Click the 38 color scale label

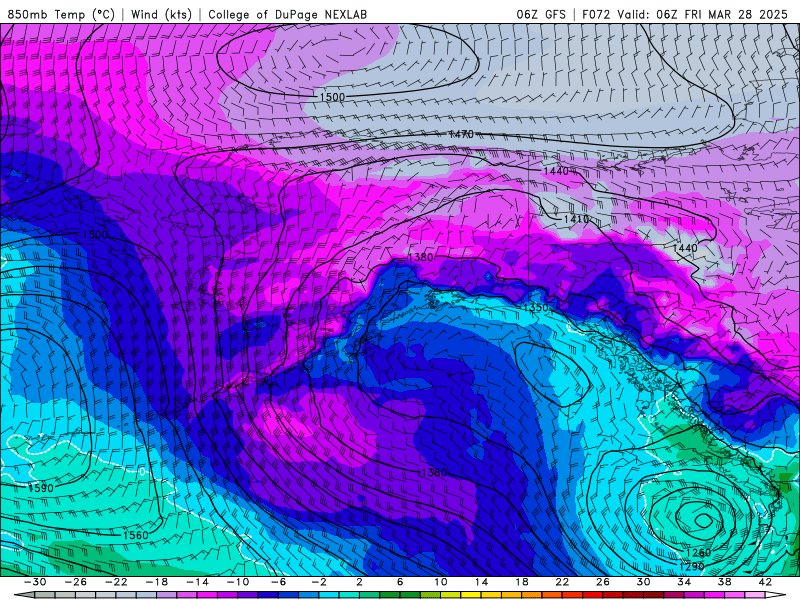pyautogui.click(x=724, y=582)
